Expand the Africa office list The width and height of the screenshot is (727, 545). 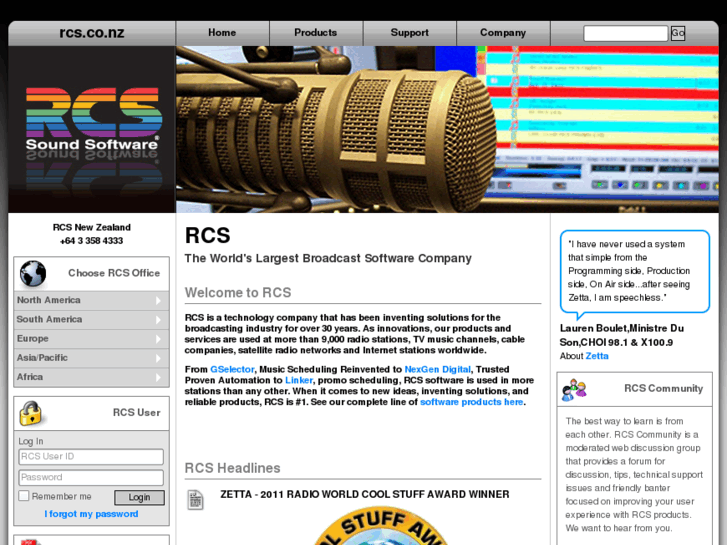(x=91, y=377)
